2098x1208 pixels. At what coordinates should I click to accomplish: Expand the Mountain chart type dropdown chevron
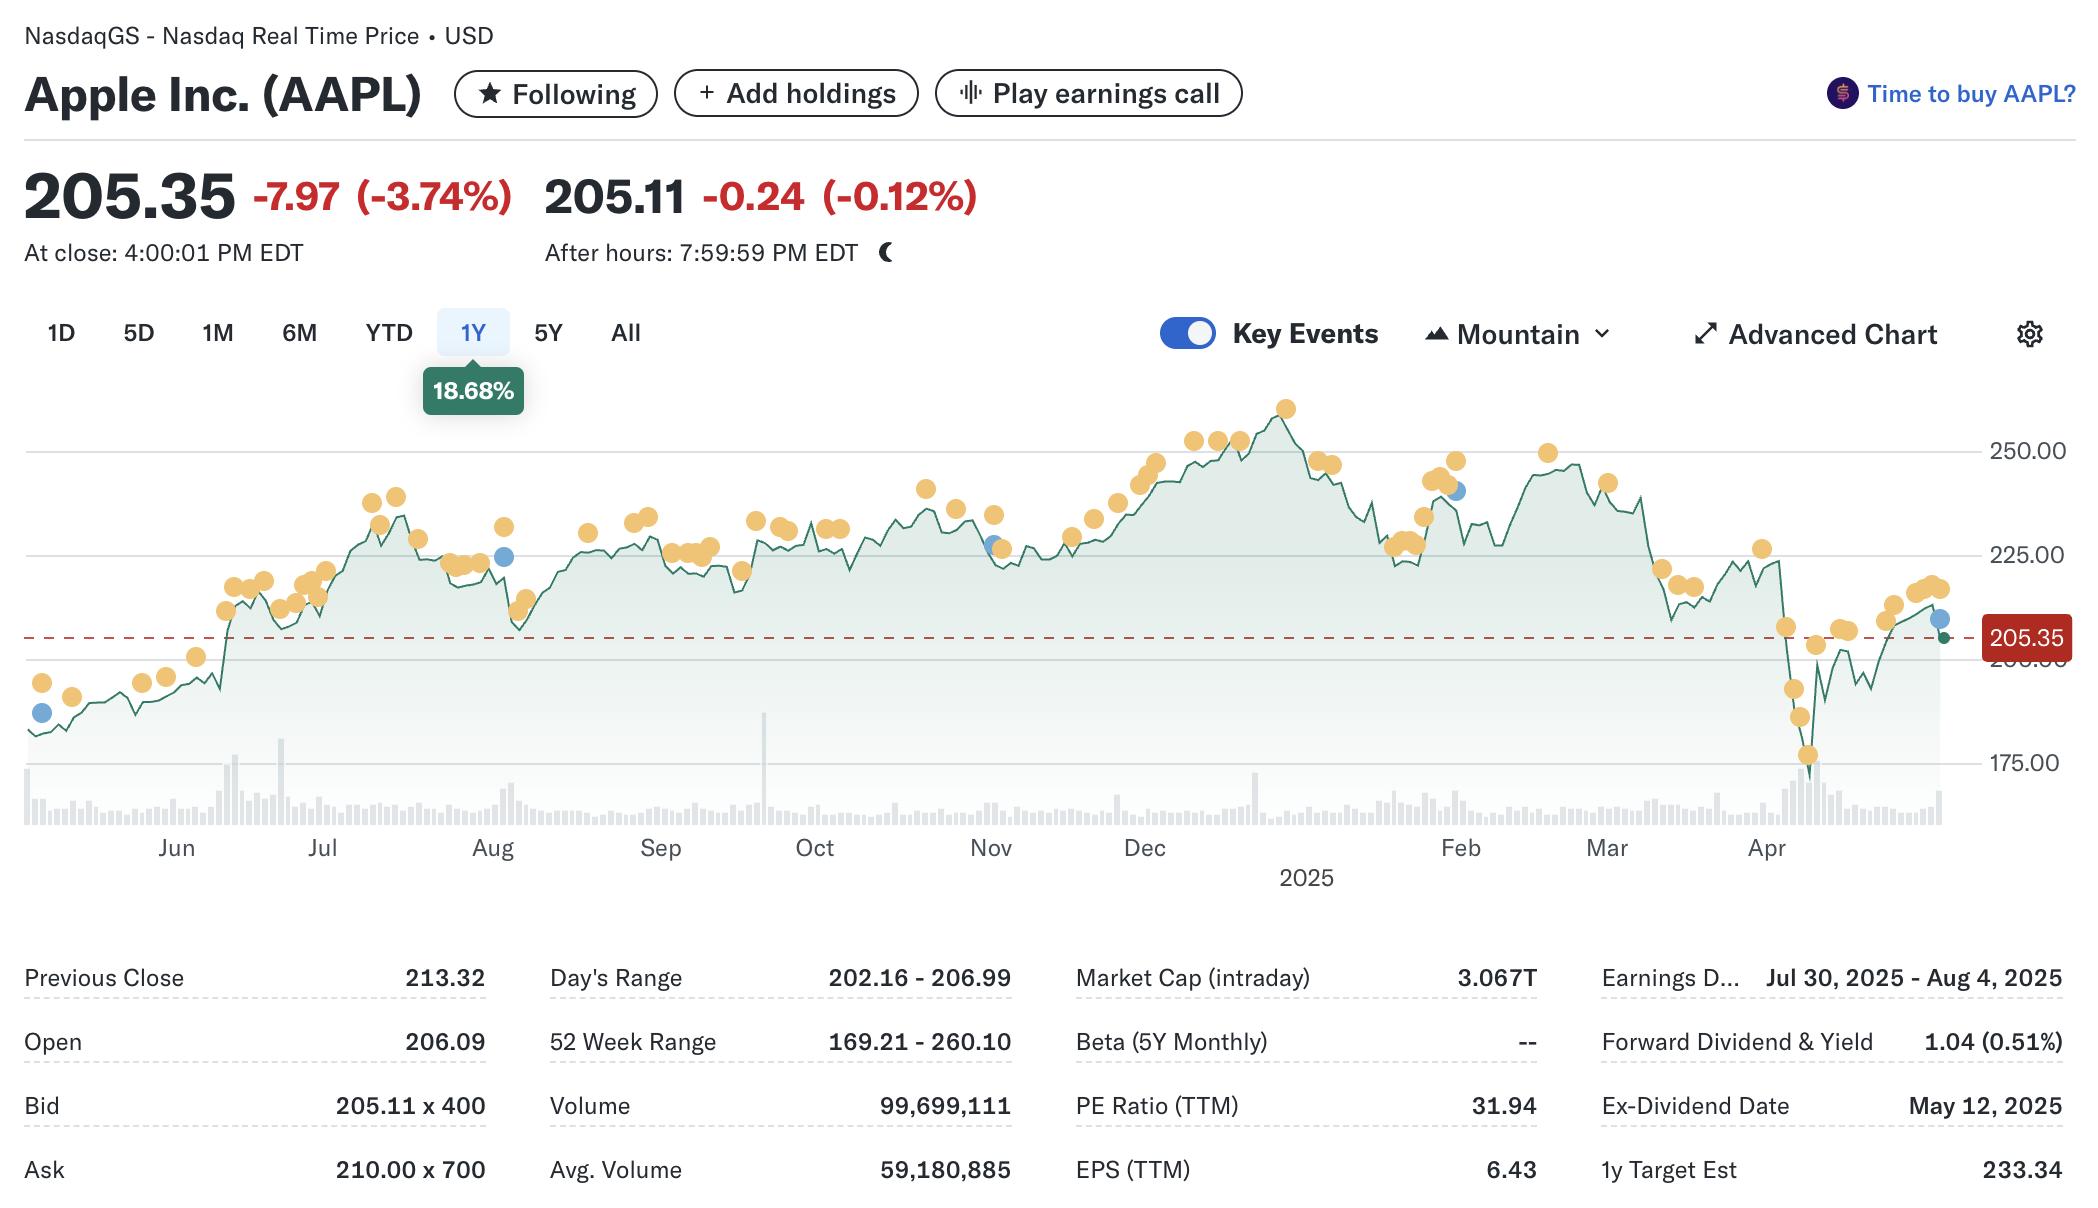pyautogui.click(x=1602, y=334)
